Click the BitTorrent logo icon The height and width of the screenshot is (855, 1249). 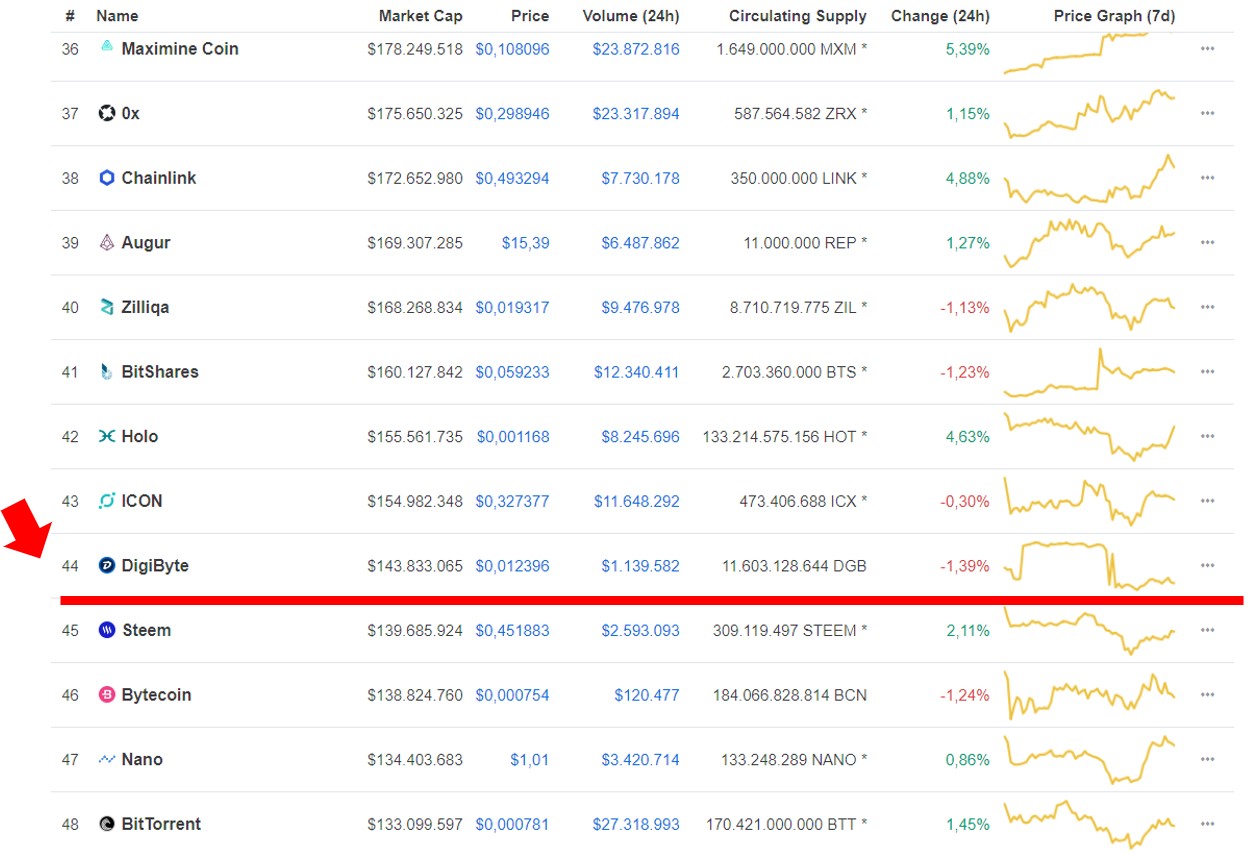click(107, 824)
